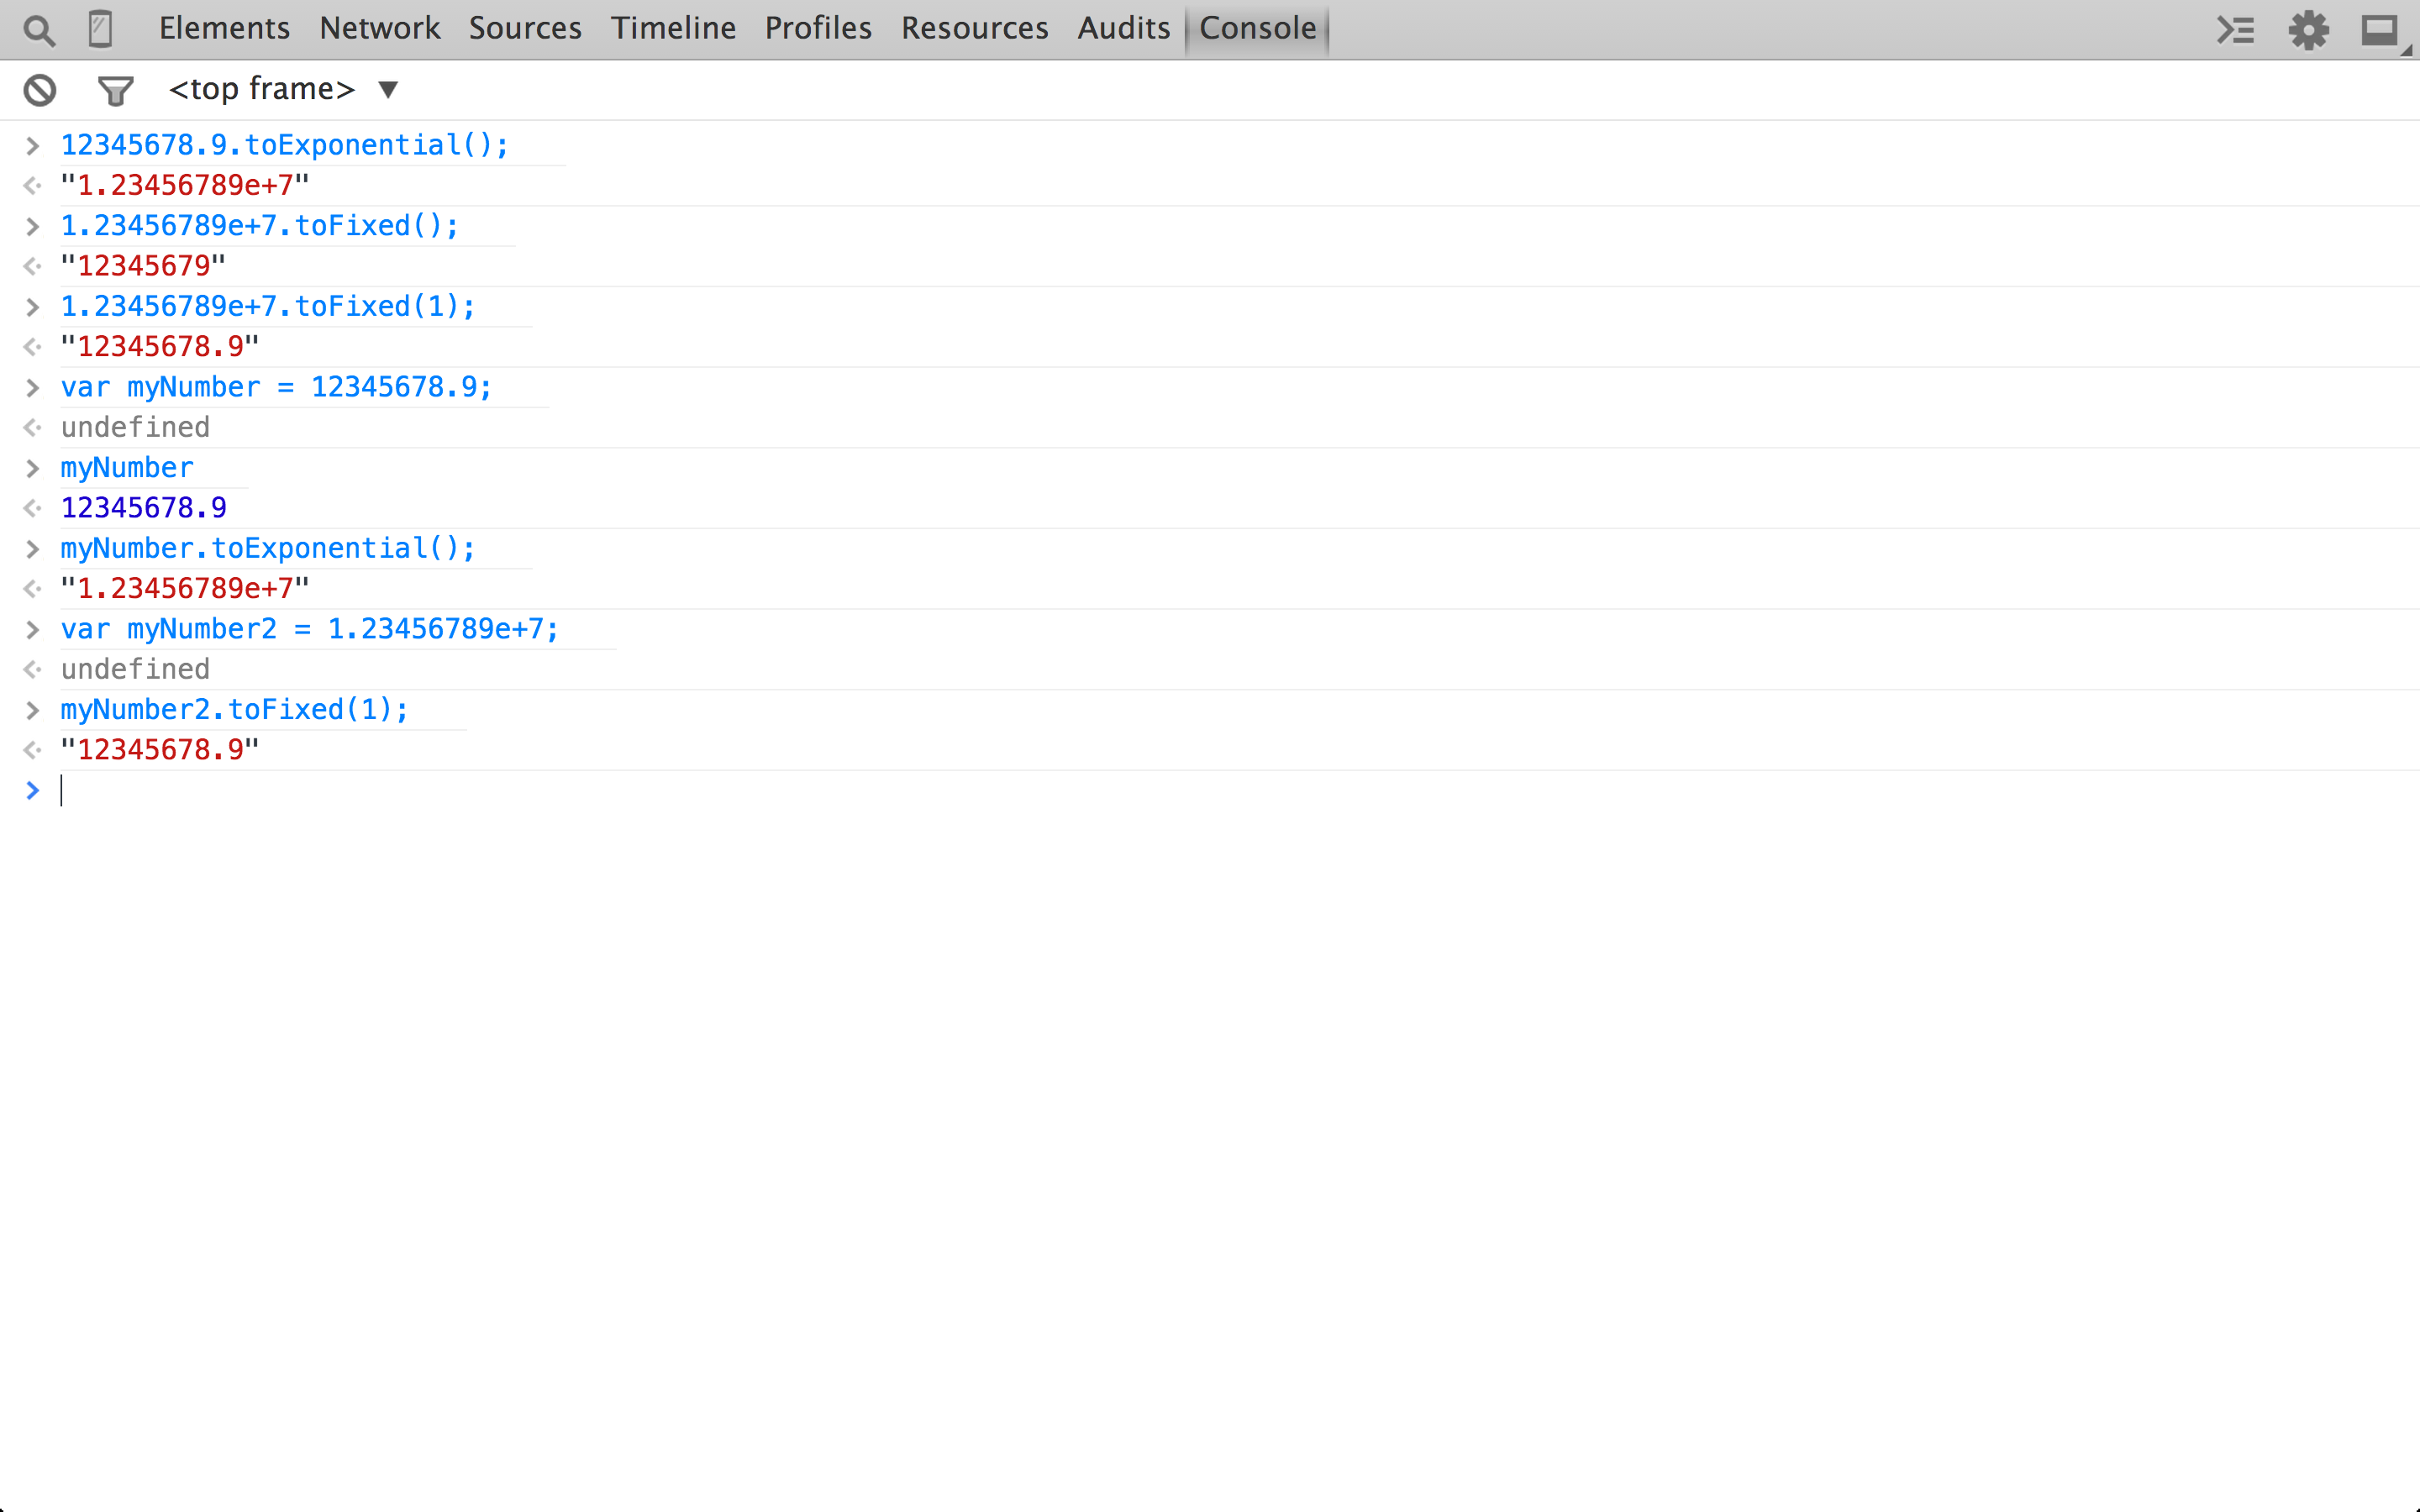Click the magnifier inspect element icon
Image resolution: width=2420 pixels, height=1512 pixels.
pos(39,30)
